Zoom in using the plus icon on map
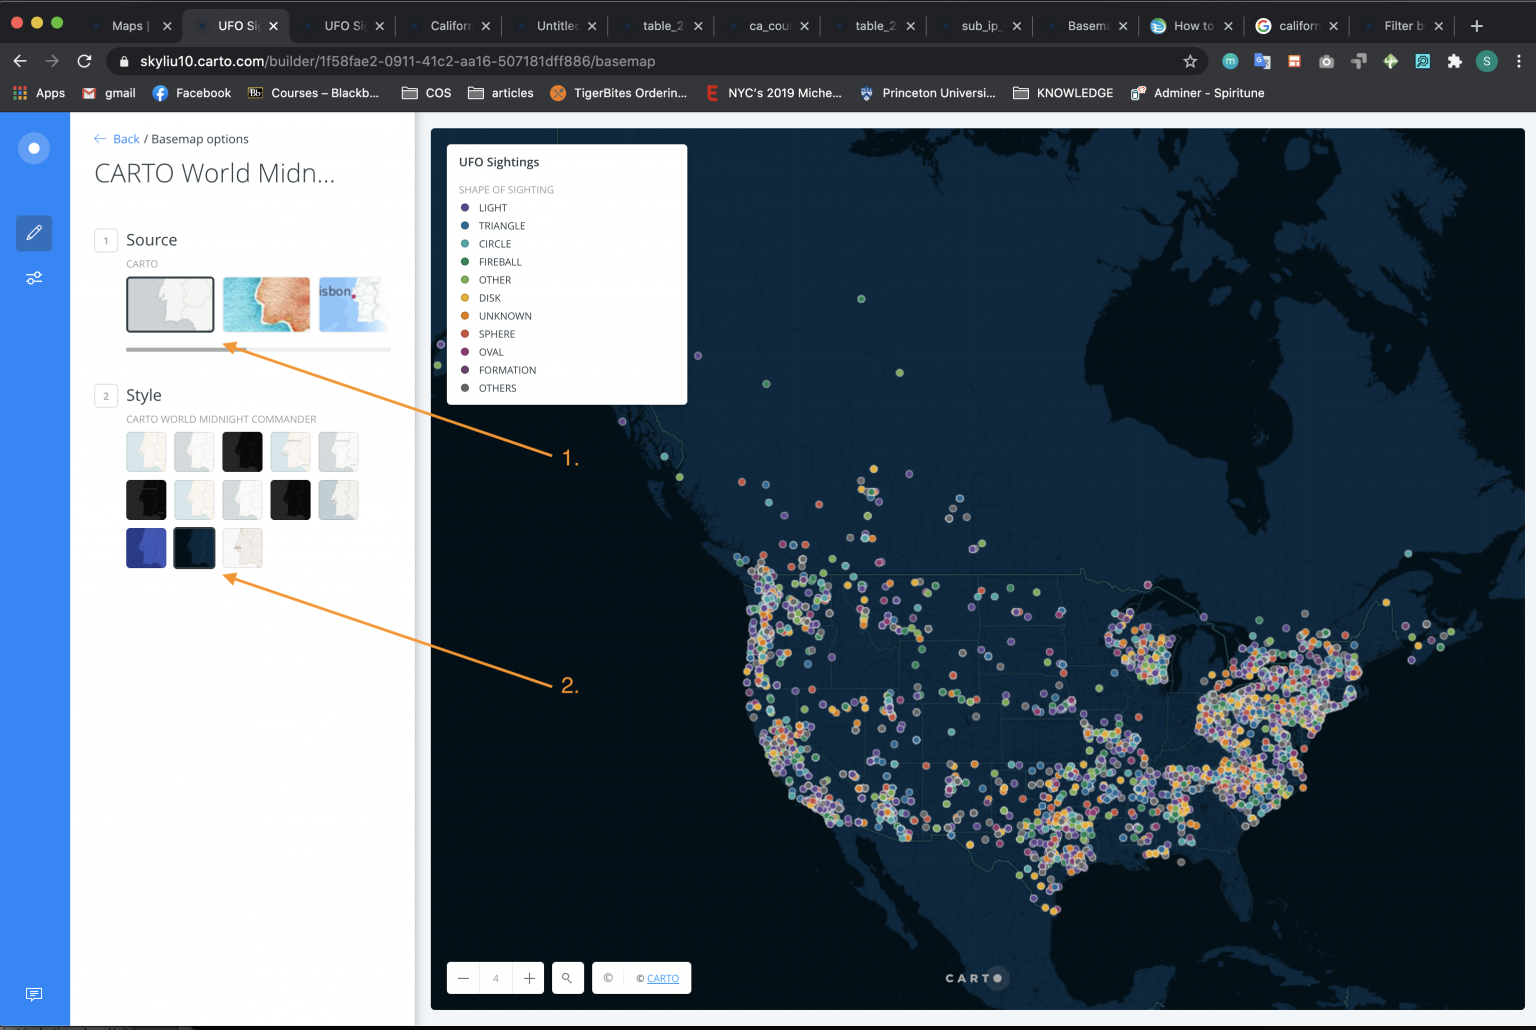1536x1030 pixels. click(x=528, y=978)
